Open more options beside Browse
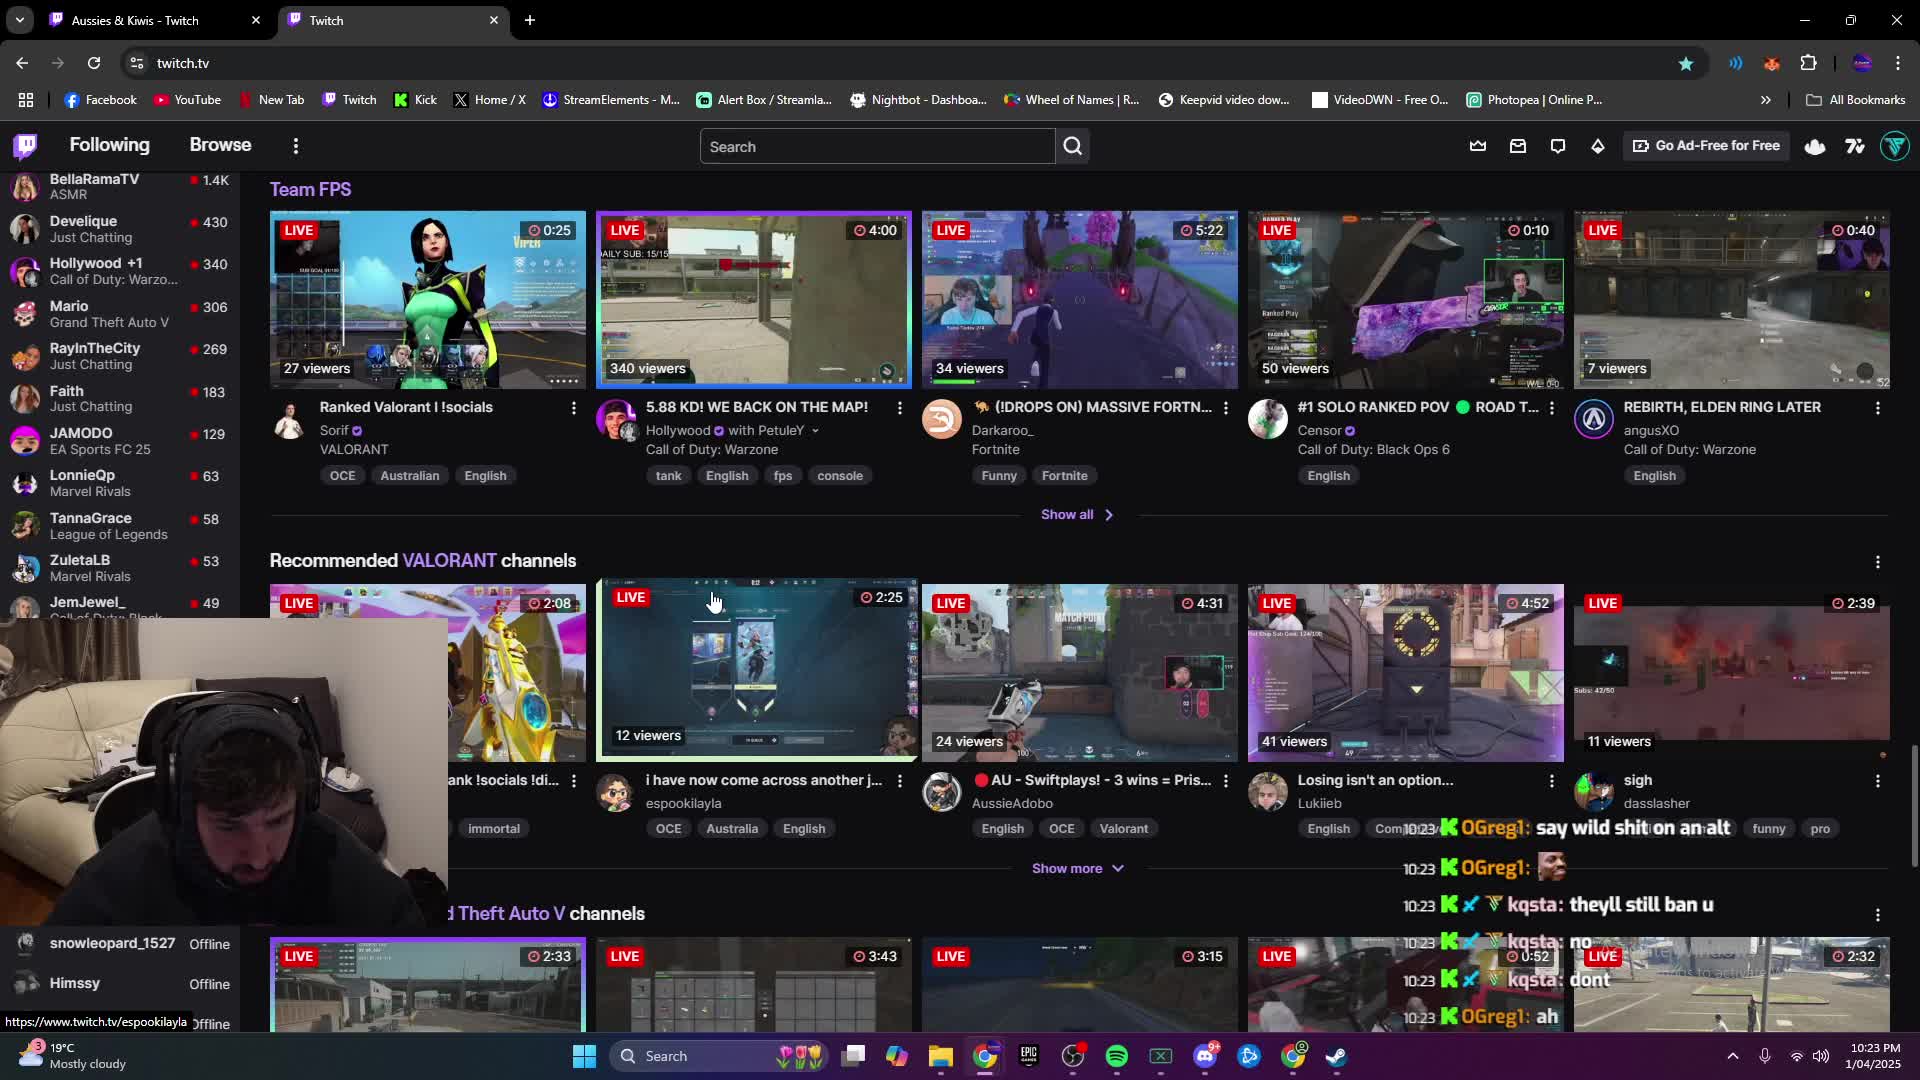 pyautogui.click(x=295, y=146)
